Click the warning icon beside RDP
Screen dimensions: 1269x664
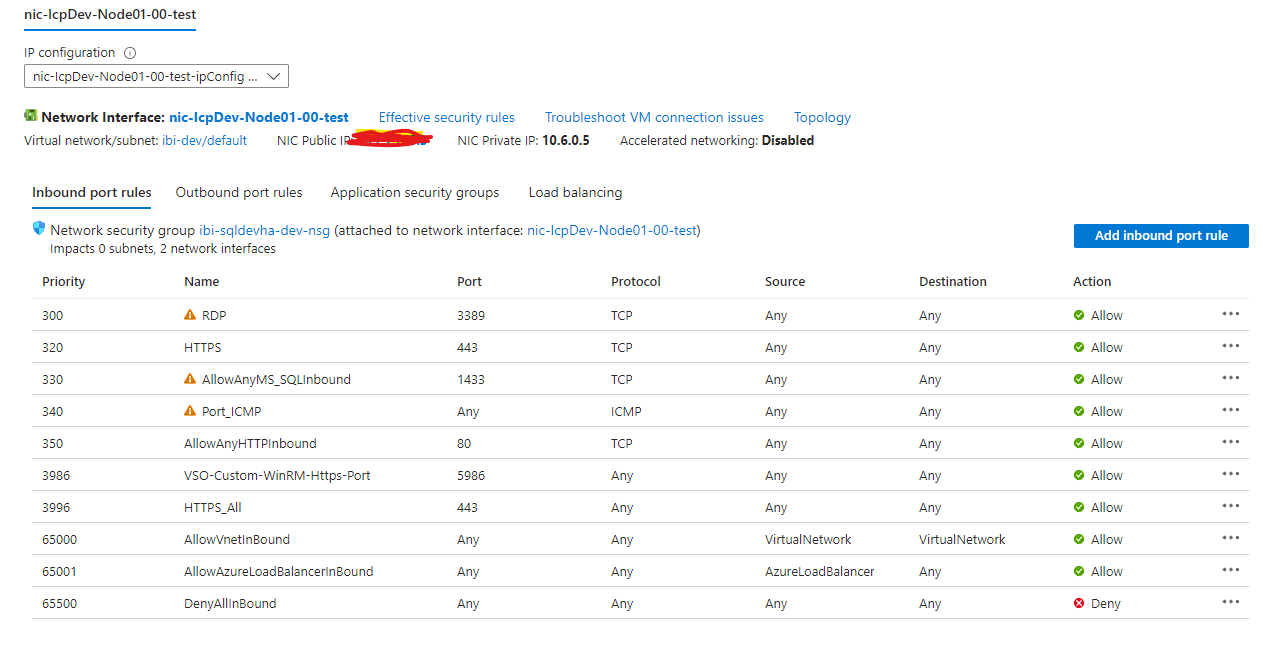[190, 315]
